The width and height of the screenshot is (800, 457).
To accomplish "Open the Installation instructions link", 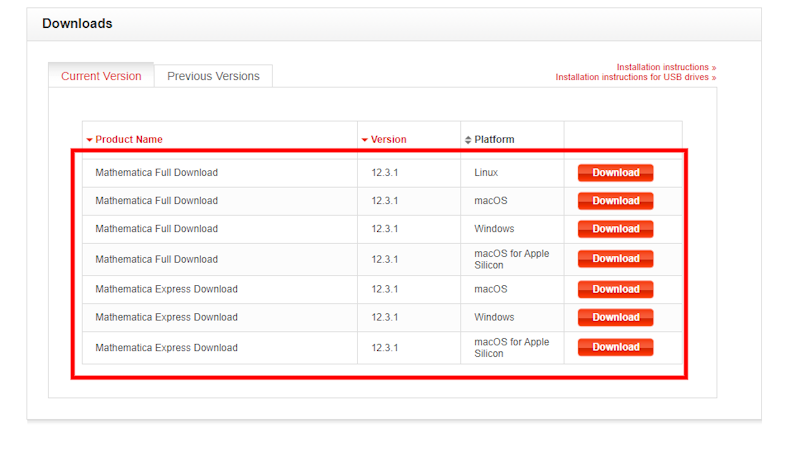I will [x=665, y=67].
